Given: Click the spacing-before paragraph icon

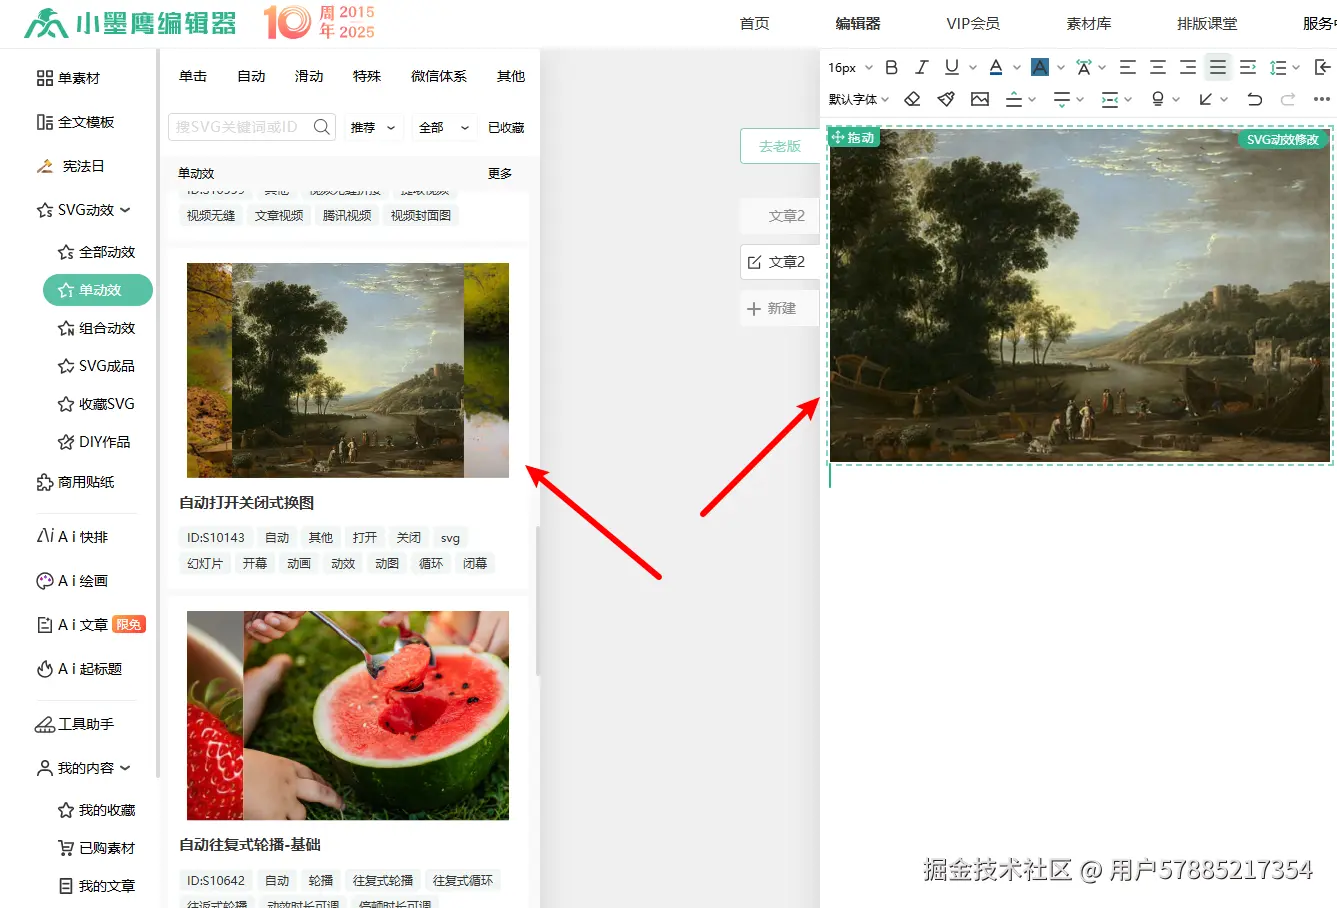Looking at the screenshot, I should pyautogui.click(x=1014, y=99).
